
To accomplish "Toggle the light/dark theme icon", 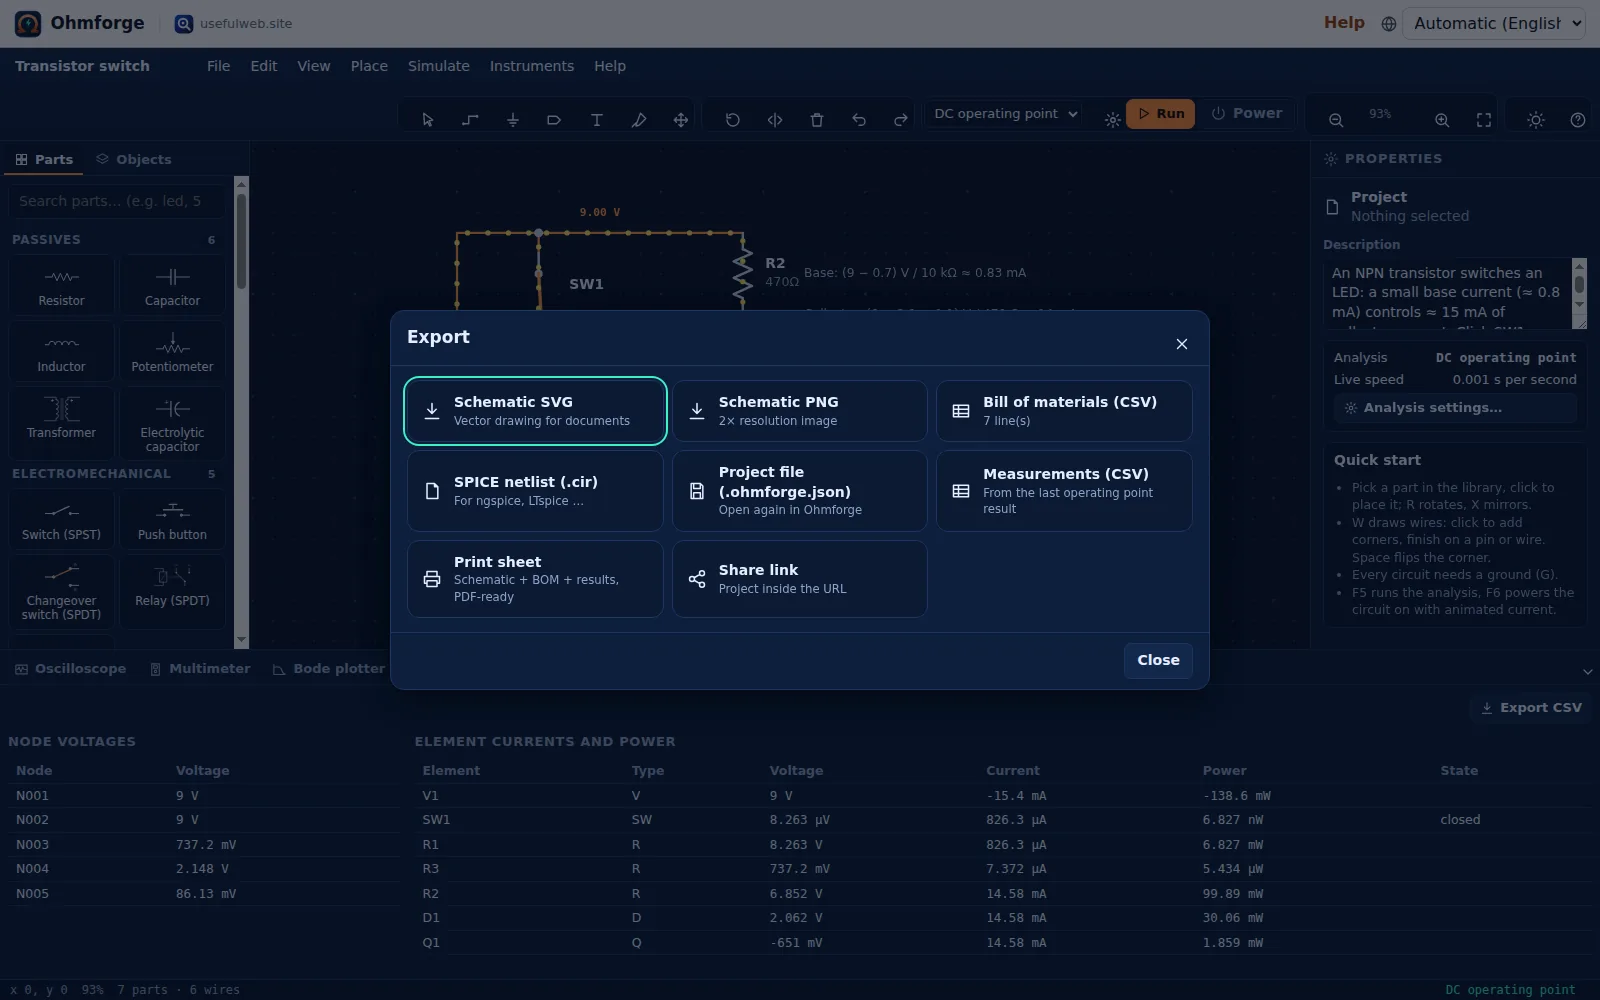I will (x=1536, y=120).
